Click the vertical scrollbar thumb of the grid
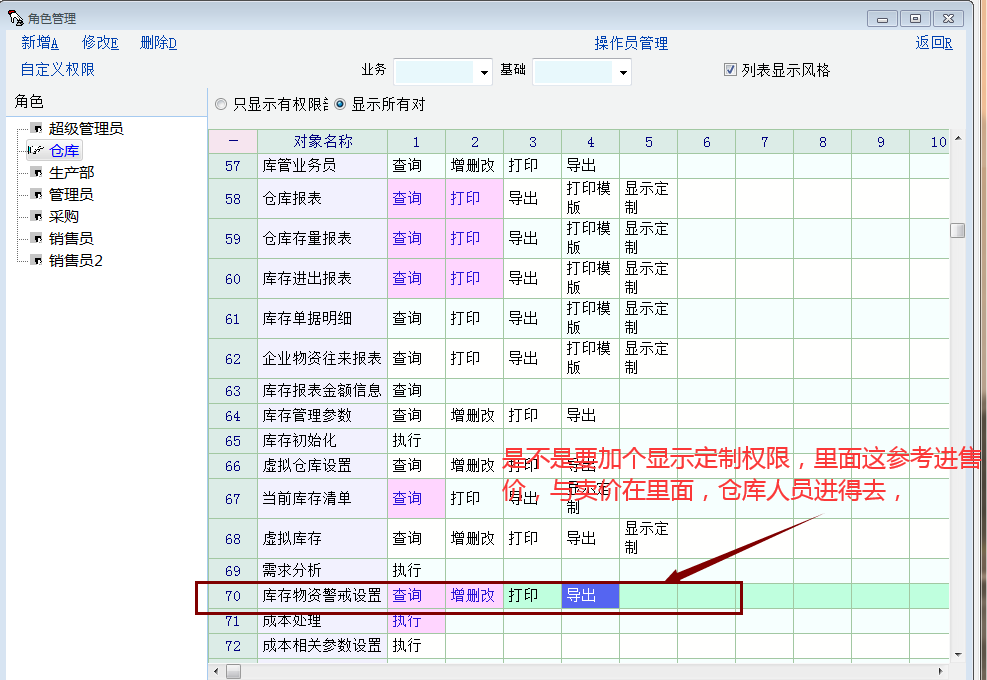Viewport: 987px width, 680px height. coord(957,230)
